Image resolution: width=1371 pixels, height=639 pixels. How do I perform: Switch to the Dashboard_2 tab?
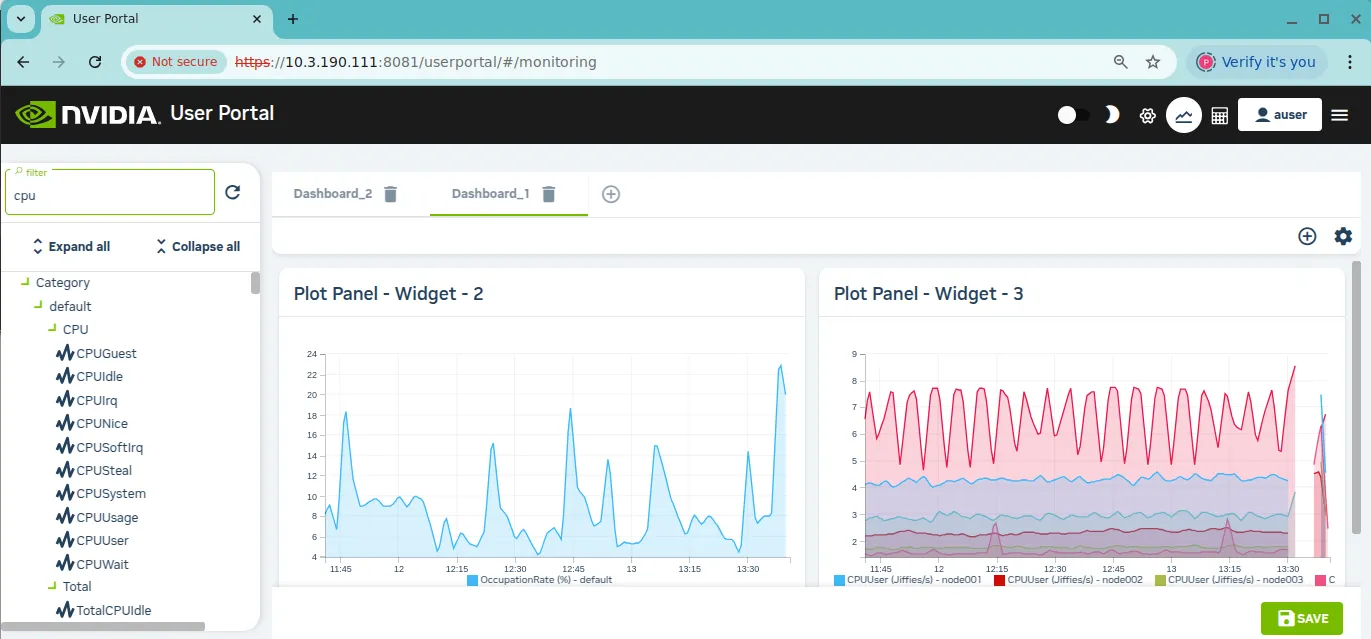coord(333,194)
